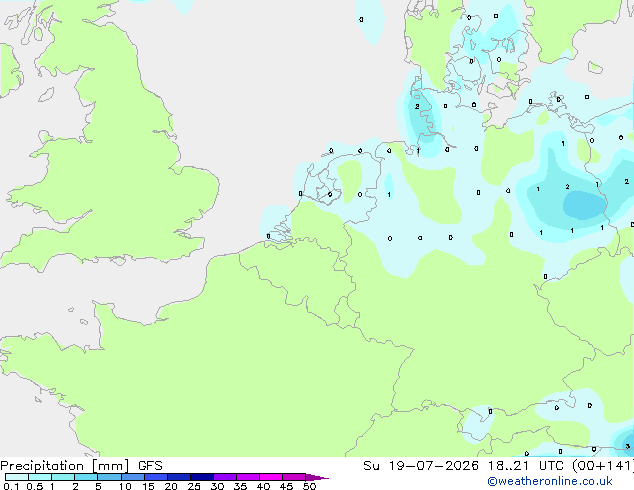Select the 1–2 mm legend color swatch
Viewport: 634px width, 490px height.
click(x=63, y=477)
